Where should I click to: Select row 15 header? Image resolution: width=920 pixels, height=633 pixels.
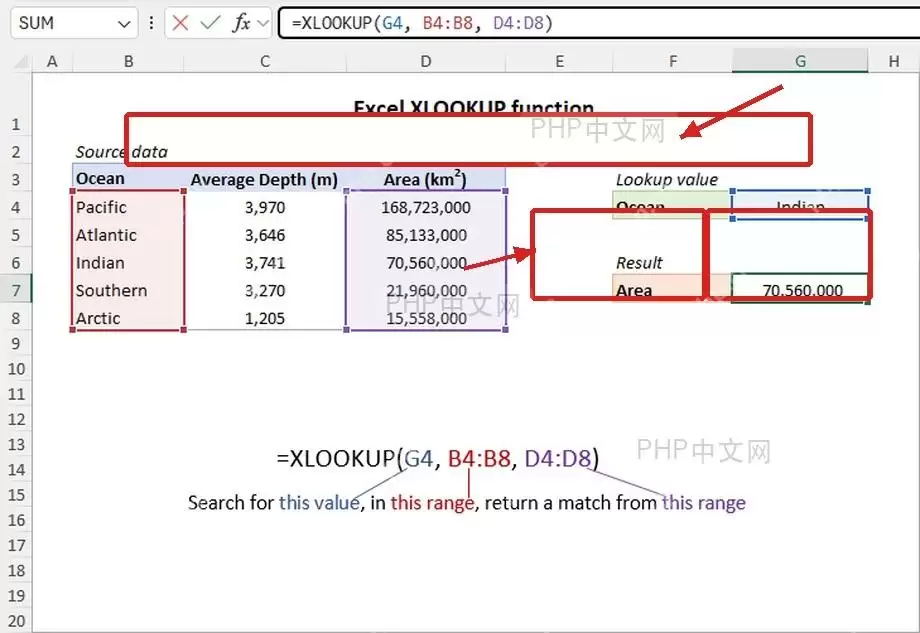(x=16, y=495)
